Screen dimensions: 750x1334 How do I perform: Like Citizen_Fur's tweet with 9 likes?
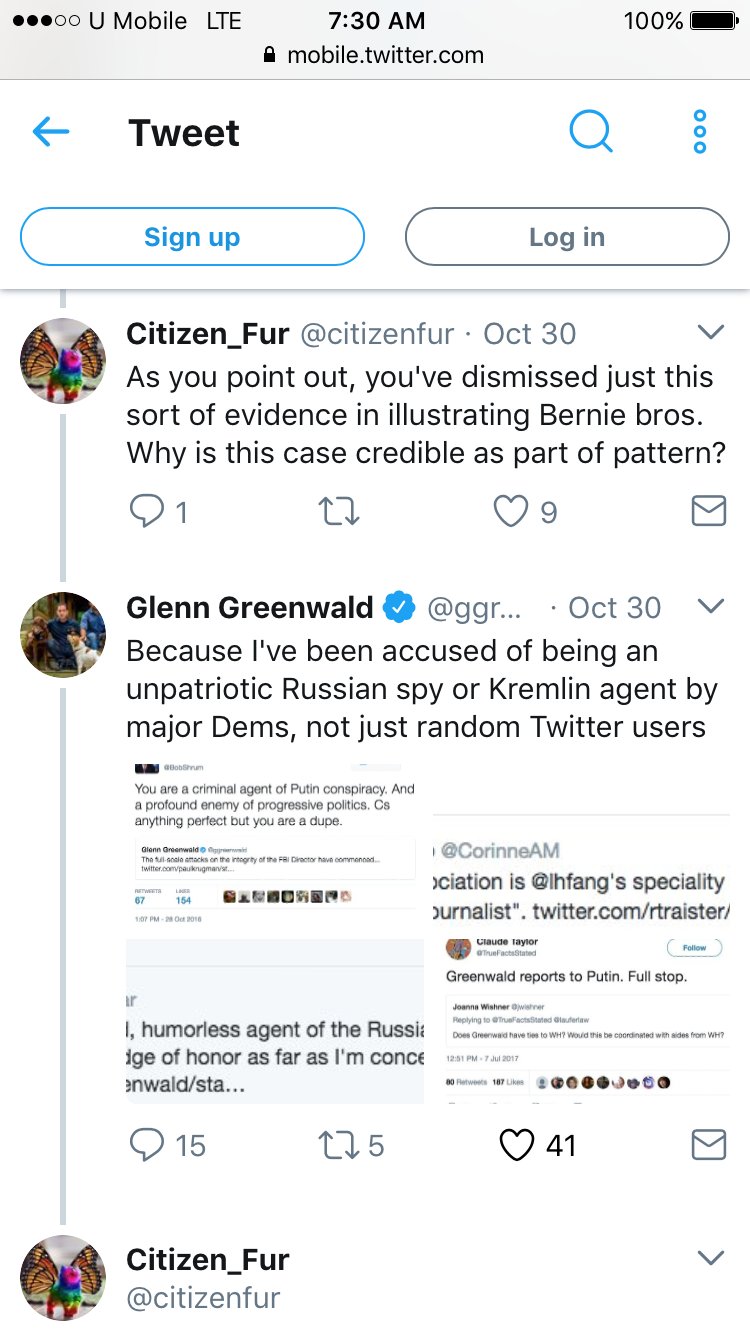[511, 512]
